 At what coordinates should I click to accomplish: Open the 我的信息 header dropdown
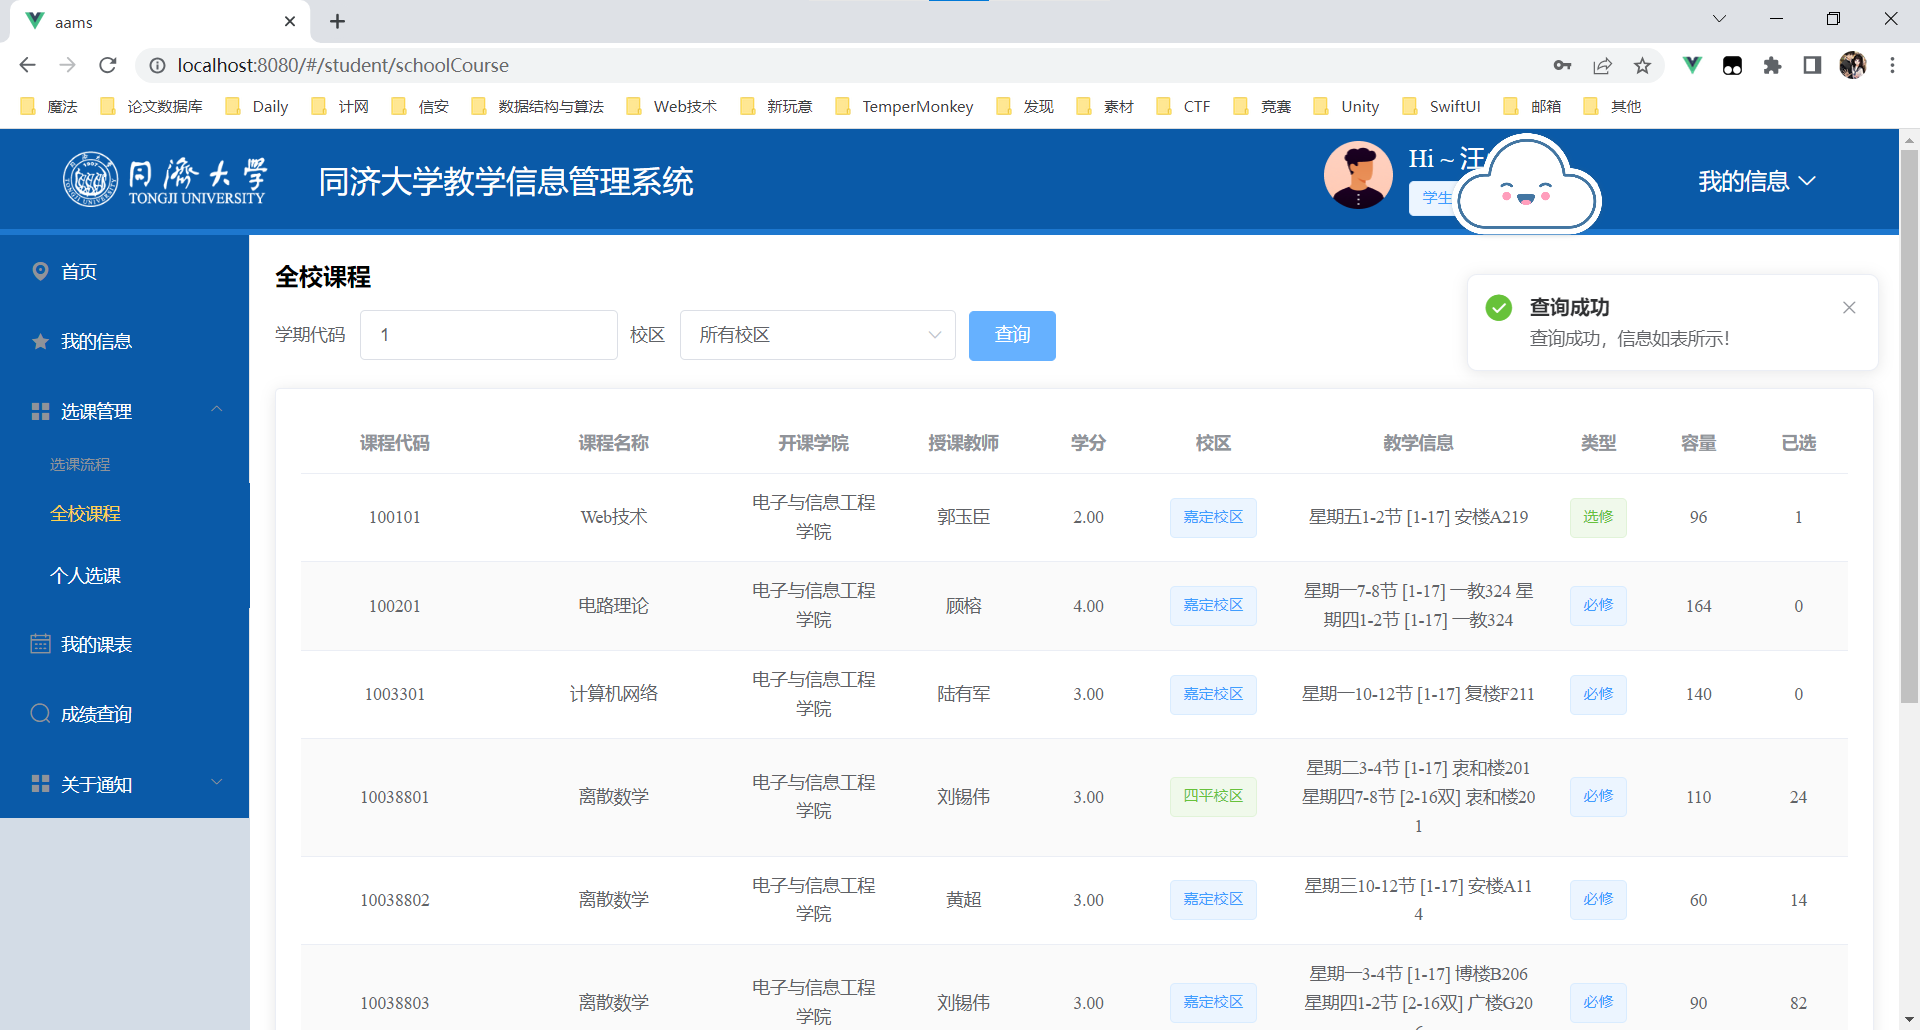pyautogui.click(x=1757, y=181)
